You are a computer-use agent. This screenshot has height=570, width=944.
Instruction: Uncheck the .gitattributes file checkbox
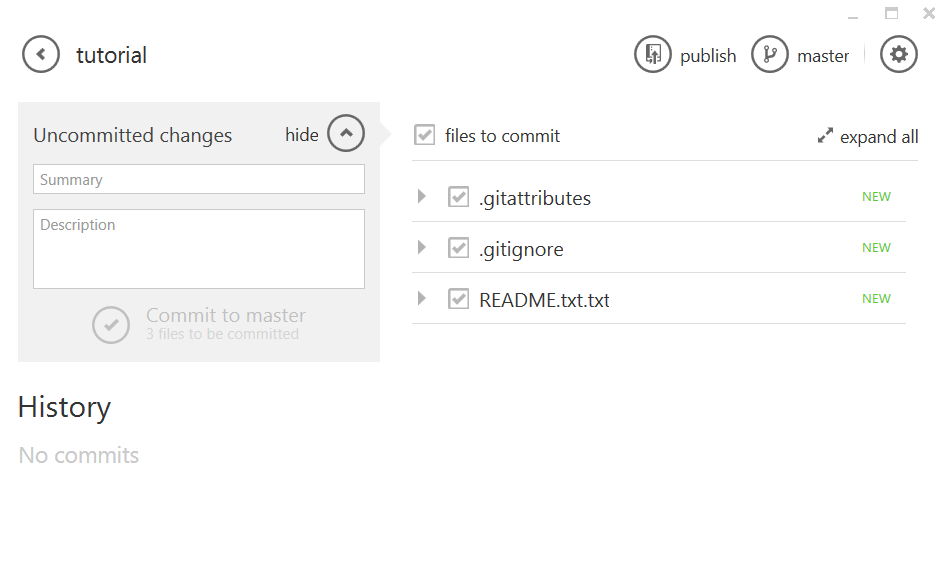point(459,197)
